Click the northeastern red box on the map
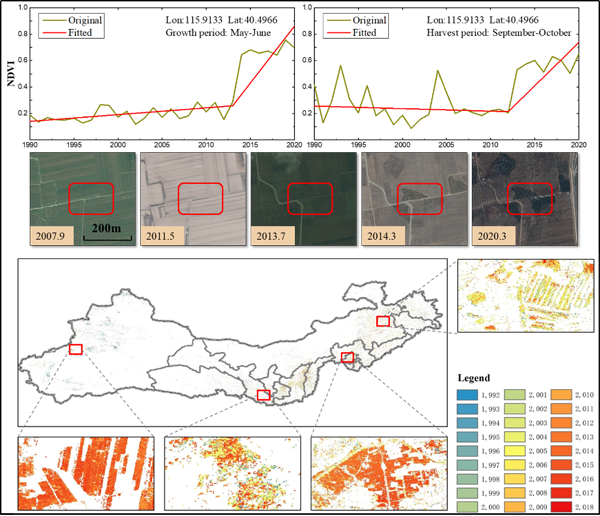The width and height of the screenshot is (600, 516). (x=383, y=321)
